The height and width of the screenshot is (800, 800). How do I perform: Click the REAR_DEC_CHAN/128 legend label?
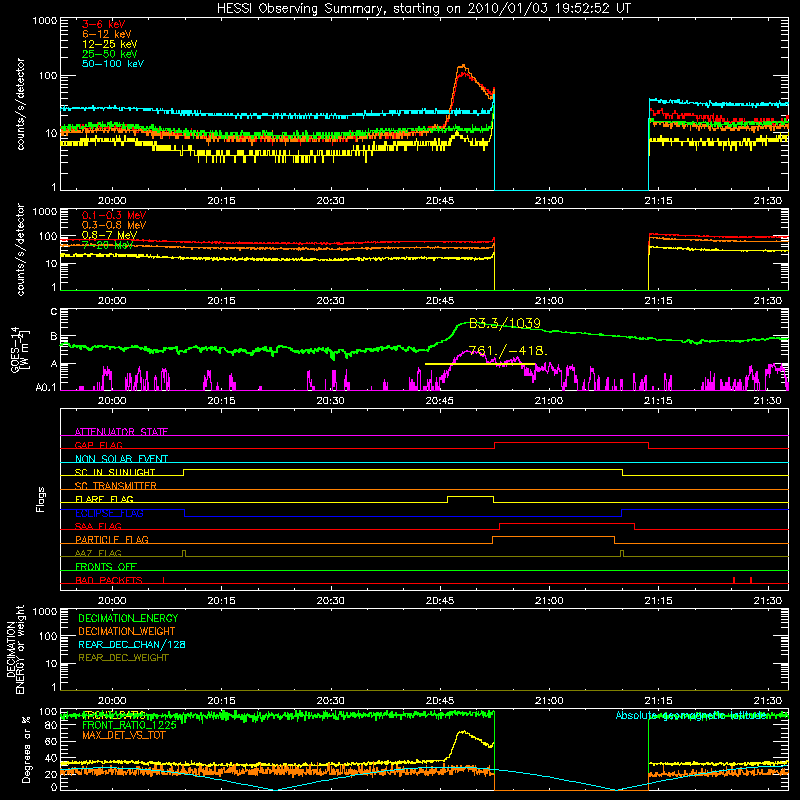132,644
